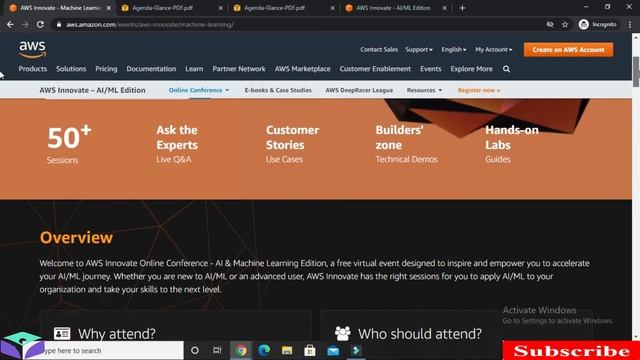The image size is (640, 360).
Task: Open Mail app from taskbar
Action: (x=333, y=350)
